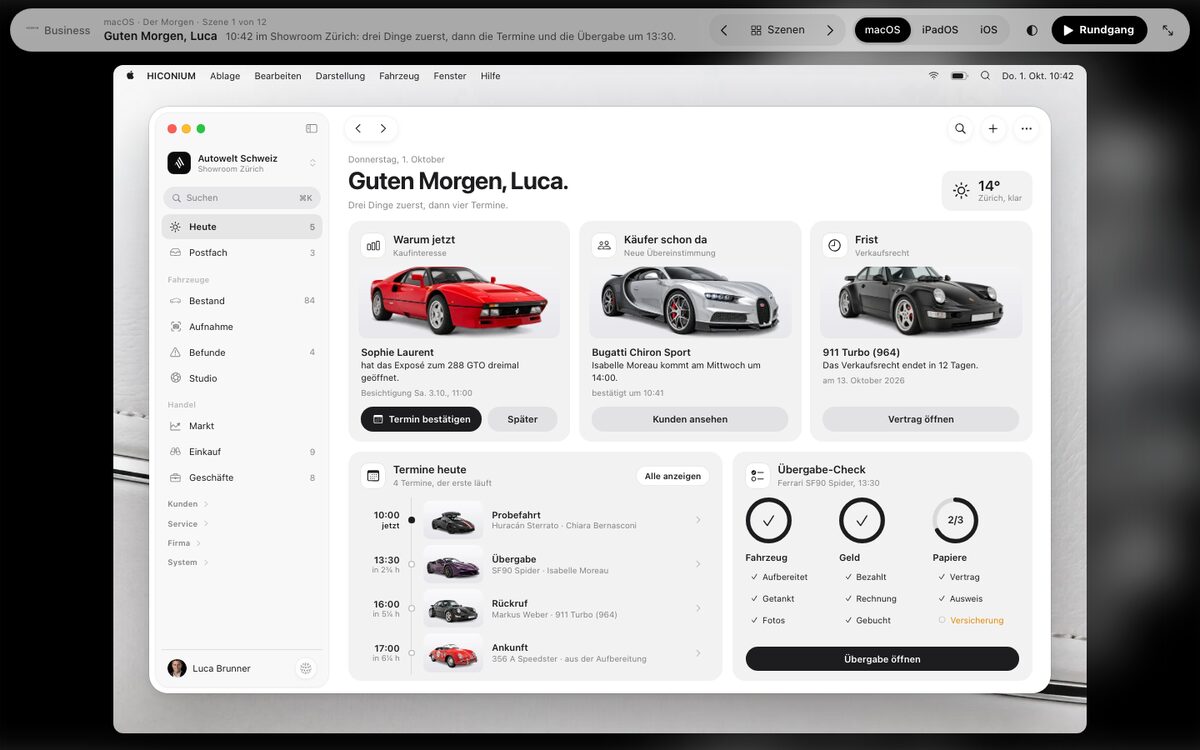Click the Termine heute calendar icon
The width and height of the screenshot is (1200, 750).
(373, 476)
